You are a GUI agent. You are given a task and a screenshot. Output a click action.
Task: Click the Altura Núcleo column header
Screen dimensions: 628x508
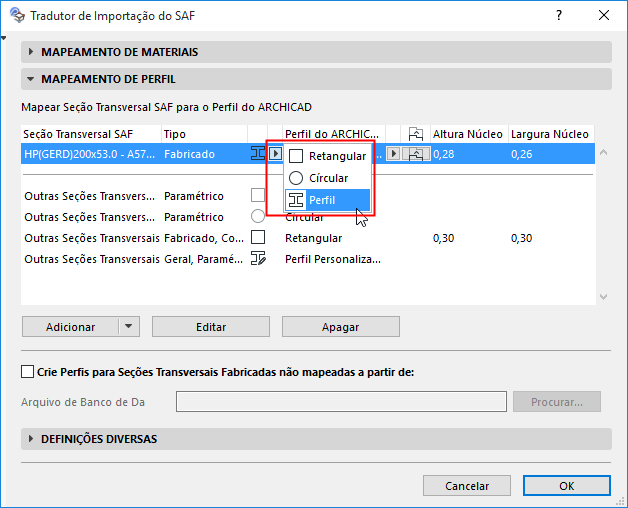[x=469, y=134]
